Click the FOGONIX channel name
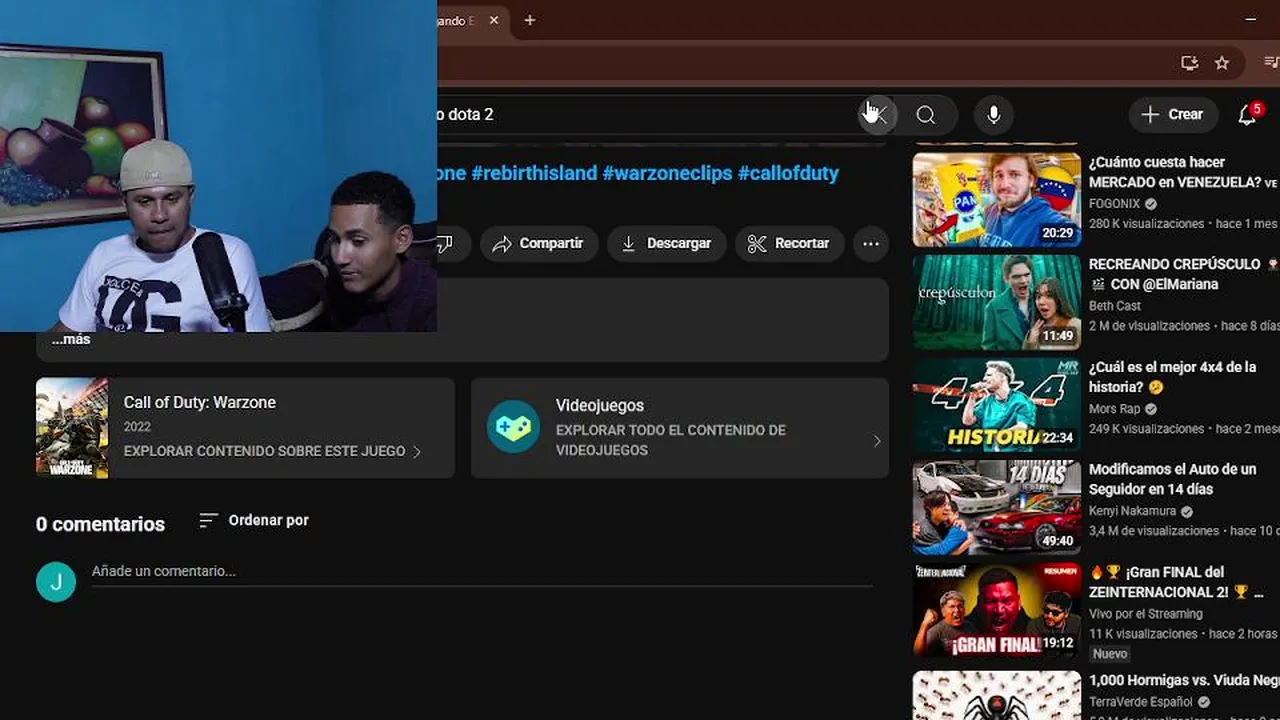Viewport: 1280px width, 720px height. [1114, 204]
